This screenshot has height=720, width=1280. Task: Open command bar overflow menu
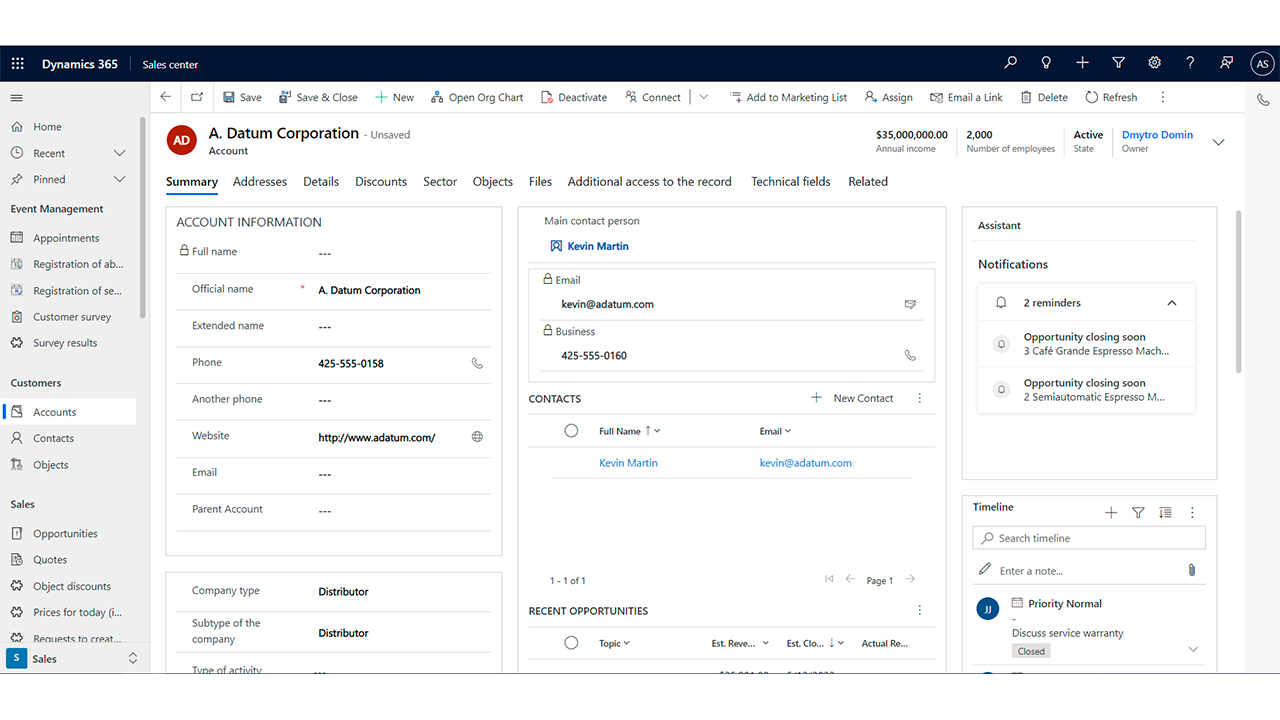(x=1162, y=97)
